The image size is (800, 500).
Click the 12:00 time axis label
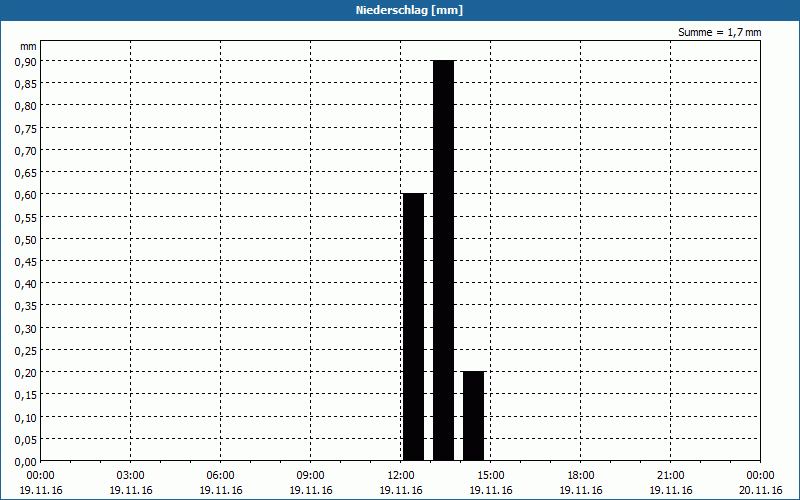tap(401, 476)
